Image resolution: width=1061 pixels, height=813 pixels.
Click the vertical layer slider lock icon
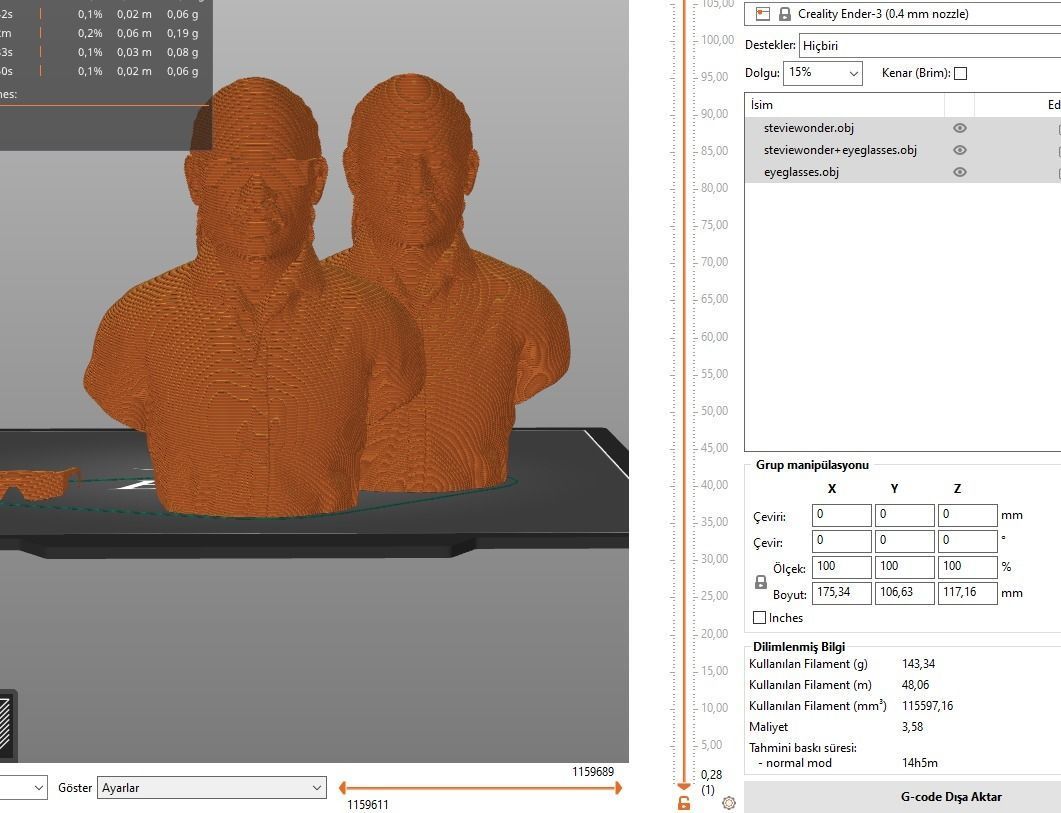[x=684, y=803]
